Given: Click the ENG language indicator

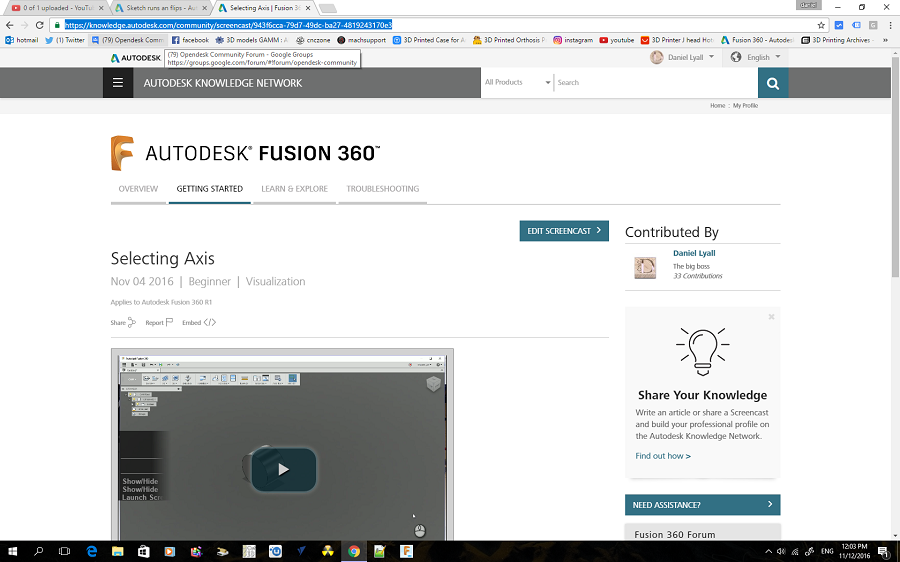Looking at the screenshot, I should coord(827,552).
